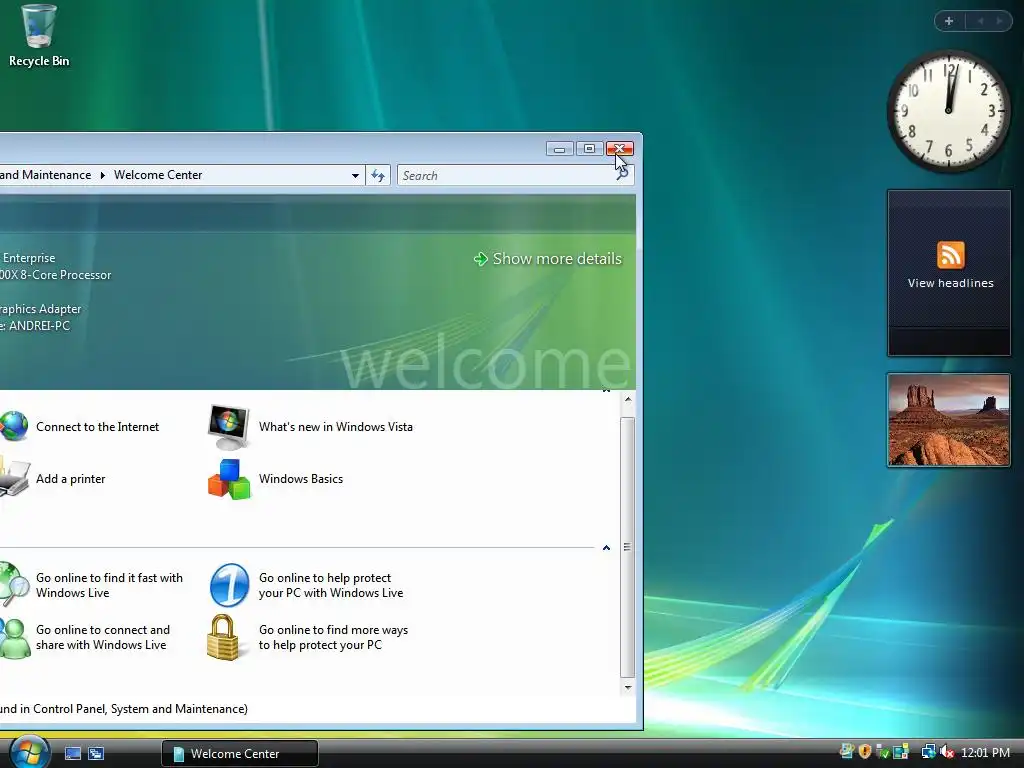Minimize the Welcome Center window
This screenshot has height=768, width=1024.
560,149
